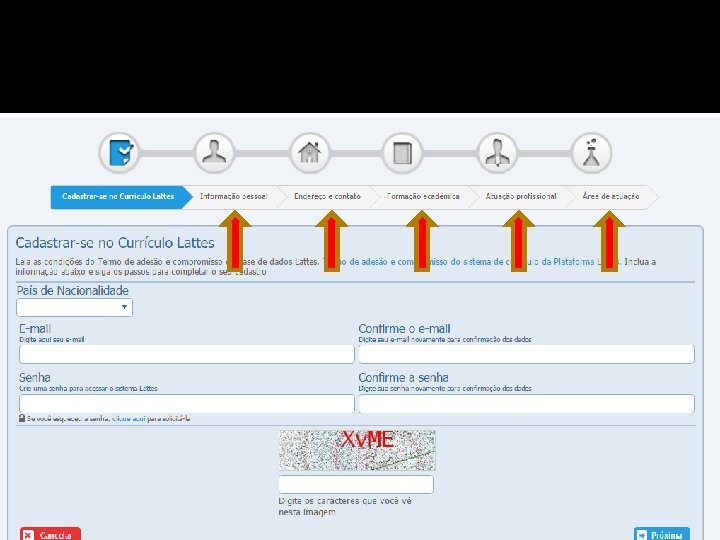The width and height of the screenshot is (720, 540).
Task: Click the house address step icon
Action: 309,152
